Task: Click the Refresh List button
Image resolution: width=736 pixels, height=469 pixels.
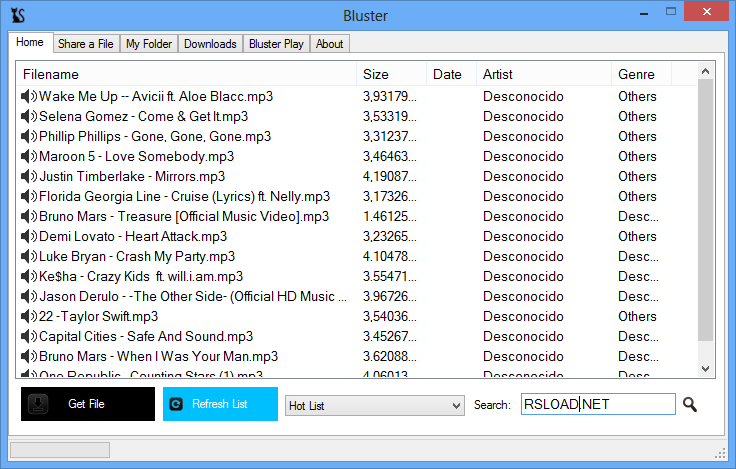Action: (x=220, y=404)
